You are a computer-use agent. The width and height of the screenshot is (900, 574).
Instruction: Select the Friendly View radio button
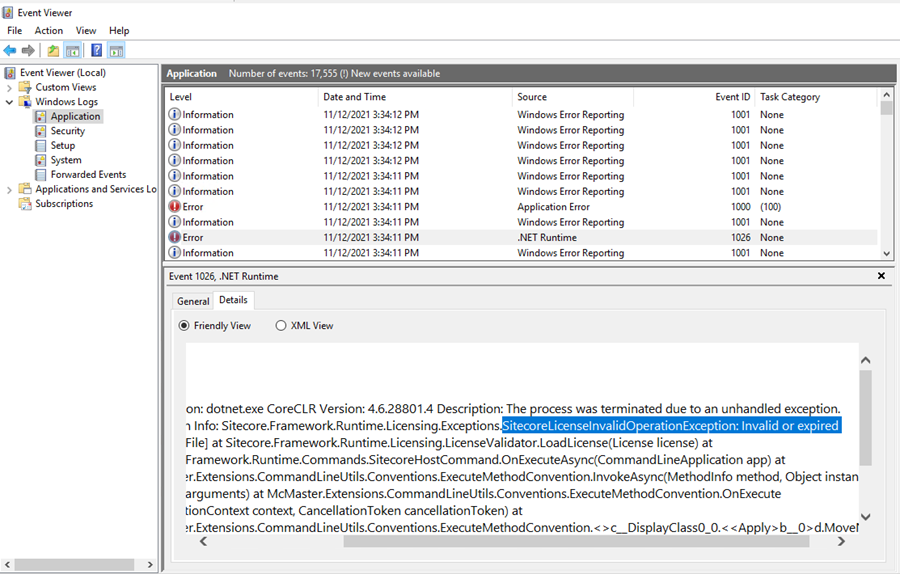[184, 326]
